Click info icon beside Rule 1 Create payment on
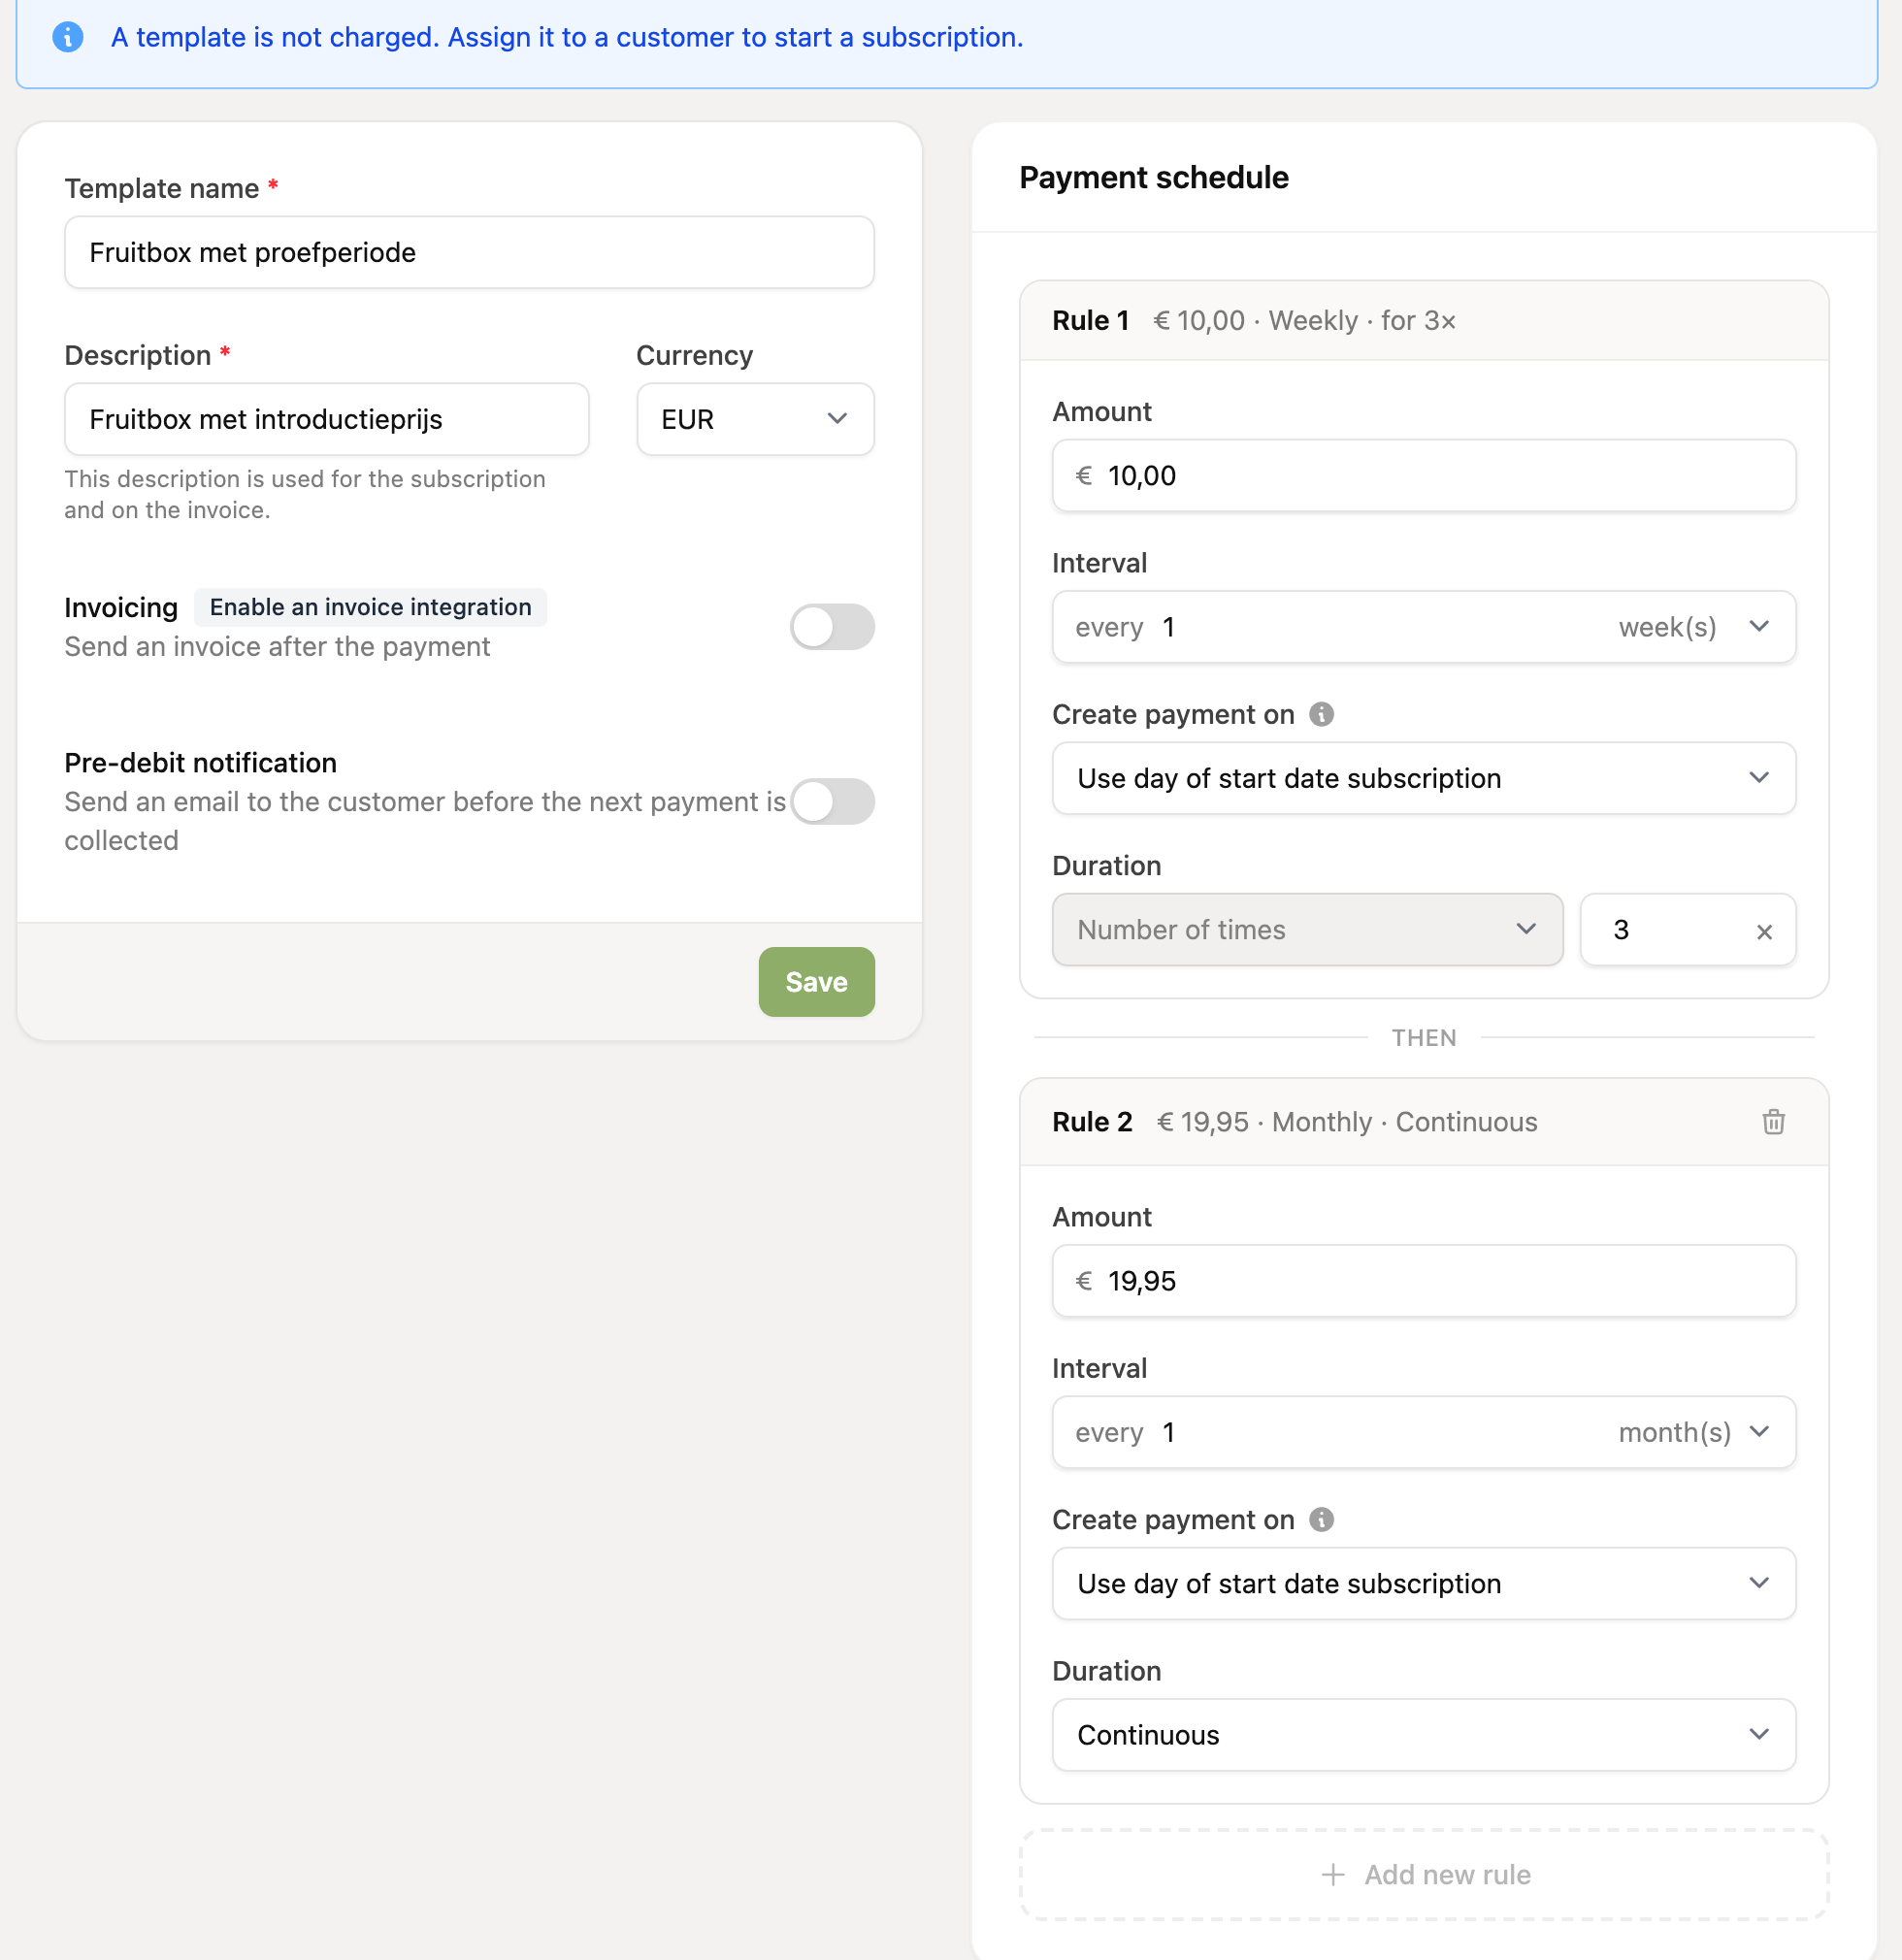The width and height of the screenshot is (1902, 1960). coord(1321,714)
